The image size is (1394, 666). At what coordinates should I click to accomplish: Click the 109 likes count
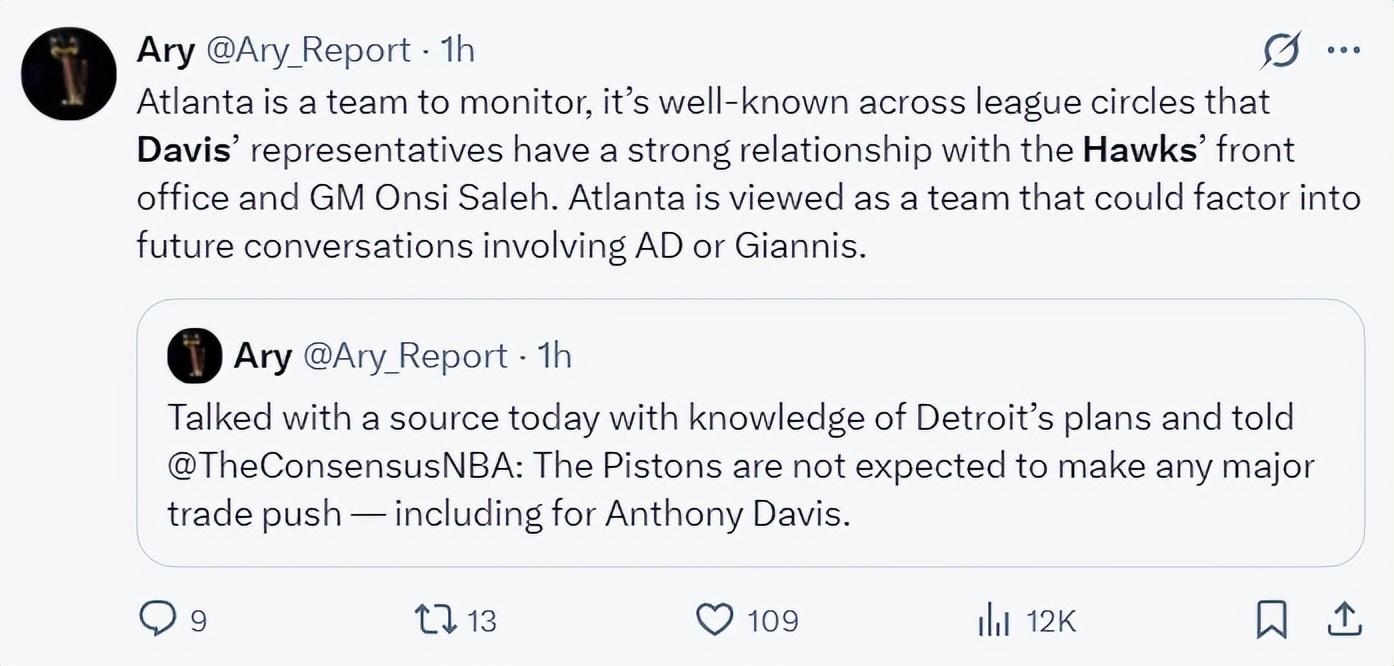[x=773, y=621]
